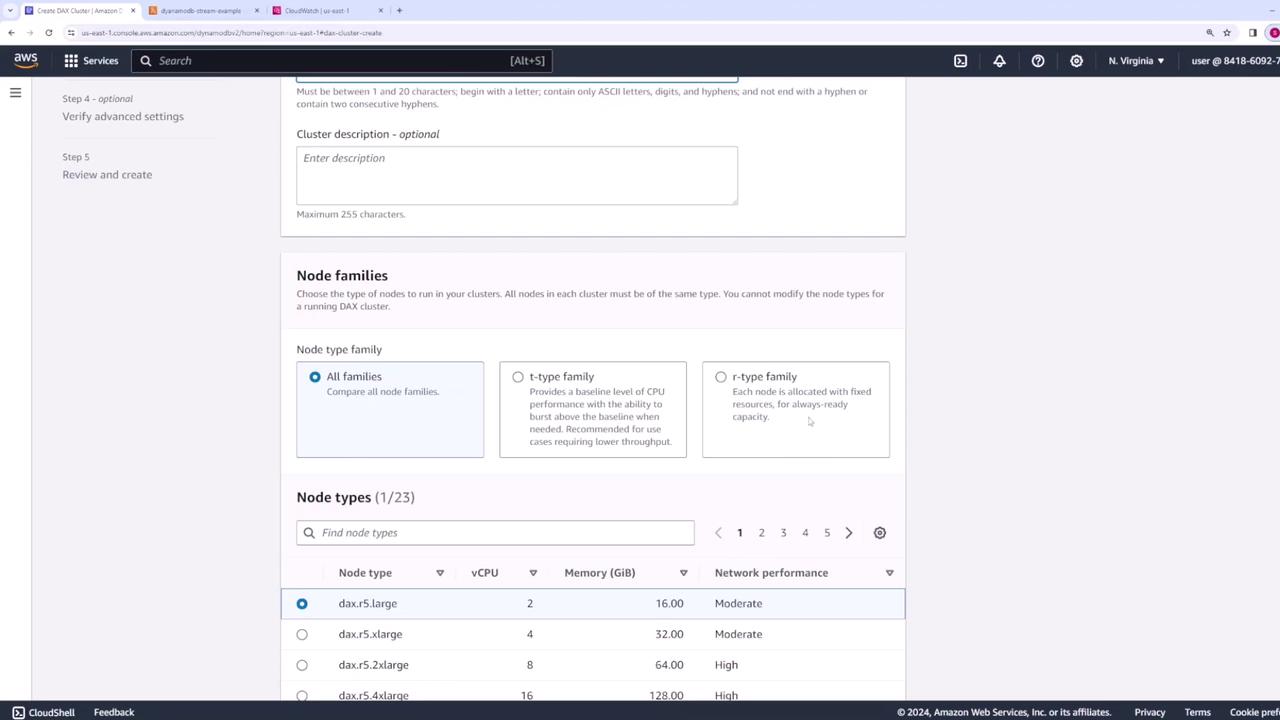The image size is (1280, 720).
Task: Click the Review and create step
Action: pos(107,175)
